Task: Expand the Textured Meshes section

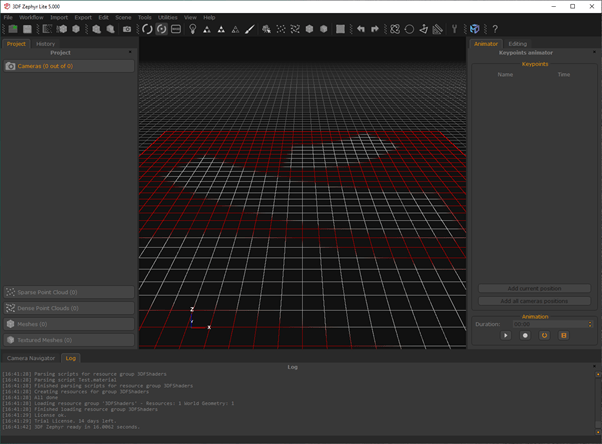Action: click(68, 340)
